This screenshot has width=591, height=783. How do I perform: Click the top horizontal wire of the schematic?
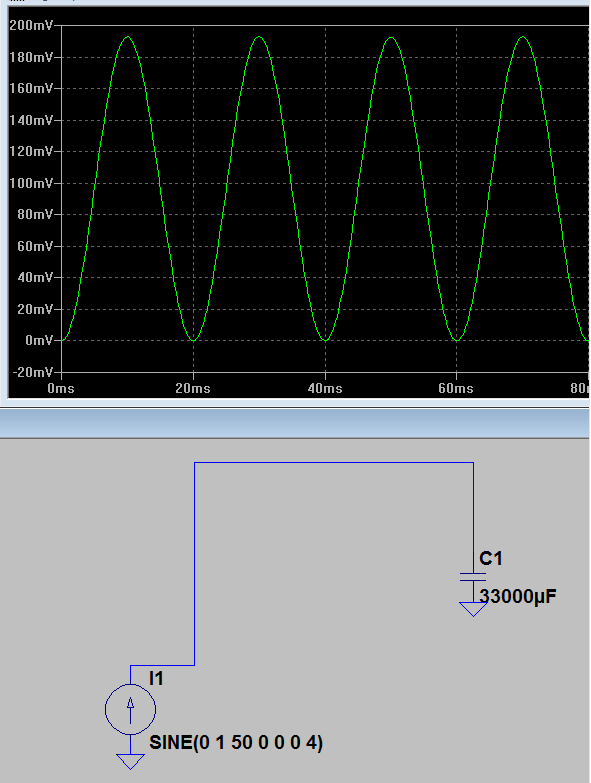tap(334, 462)
